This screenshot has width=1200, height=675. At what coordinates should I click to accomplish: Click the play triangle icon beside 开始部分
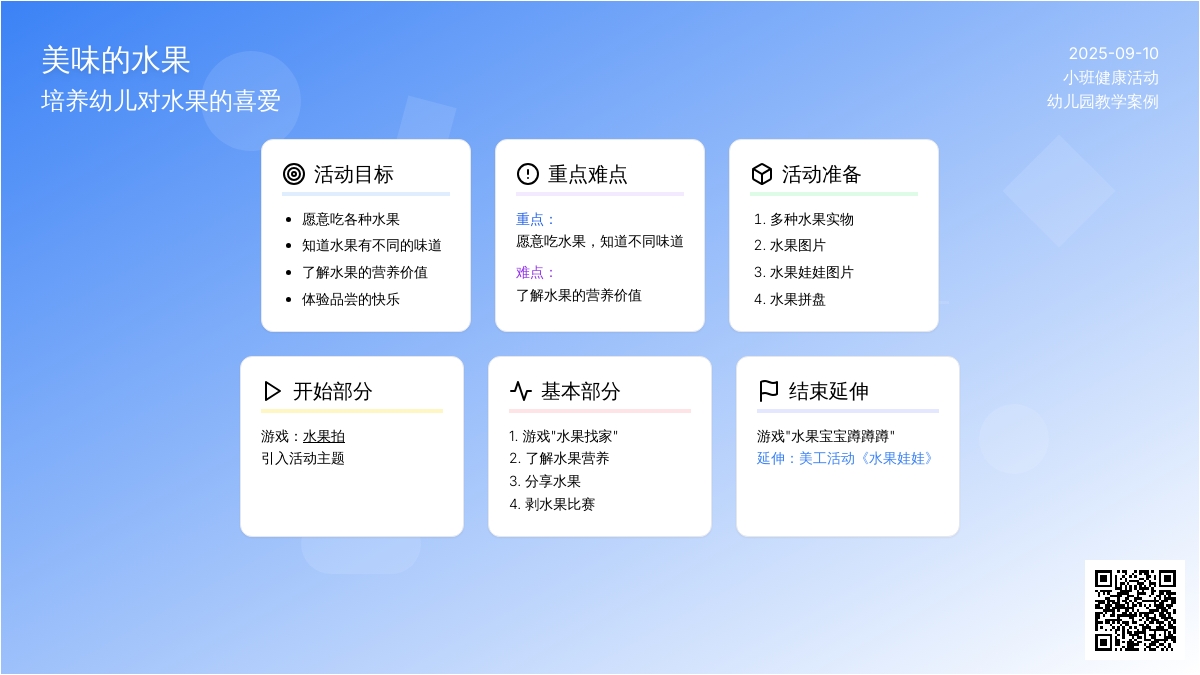(272, 391)
